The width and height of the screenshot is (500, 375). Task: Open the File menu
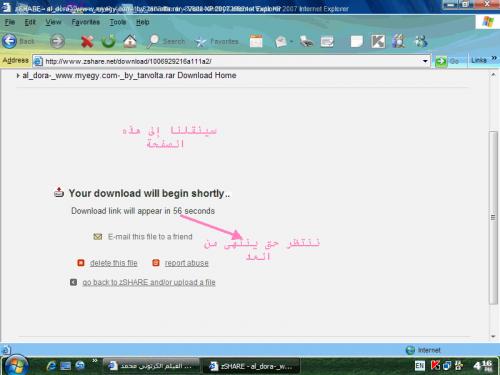point(10,22)
